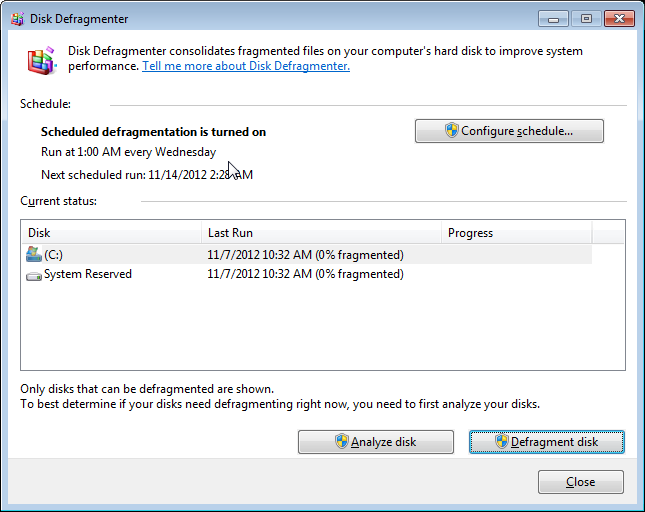Image resolution: width=645 pixels, height=512 pixels.
Task: Click the (C:) drive icon
Action: click(34, 255)
